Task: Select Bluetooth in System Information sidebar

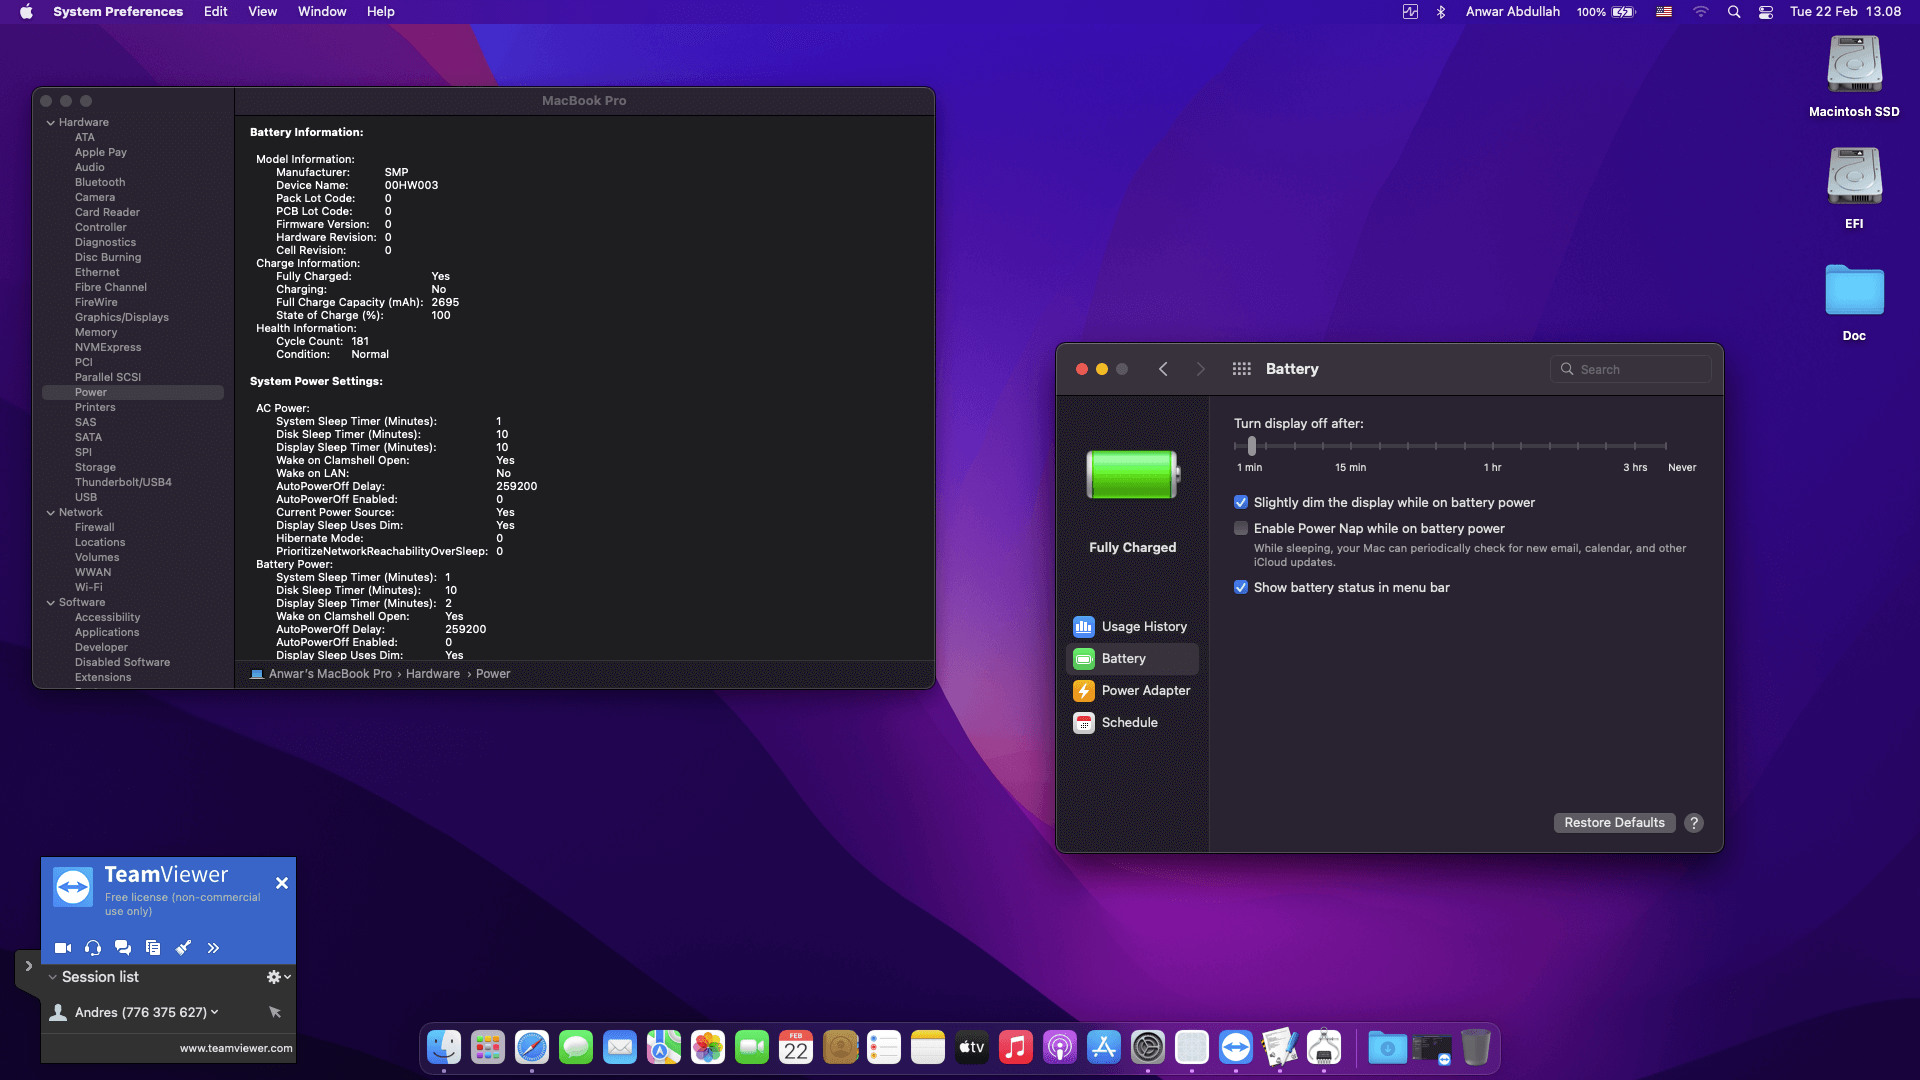Action: [x=100, y=183]
